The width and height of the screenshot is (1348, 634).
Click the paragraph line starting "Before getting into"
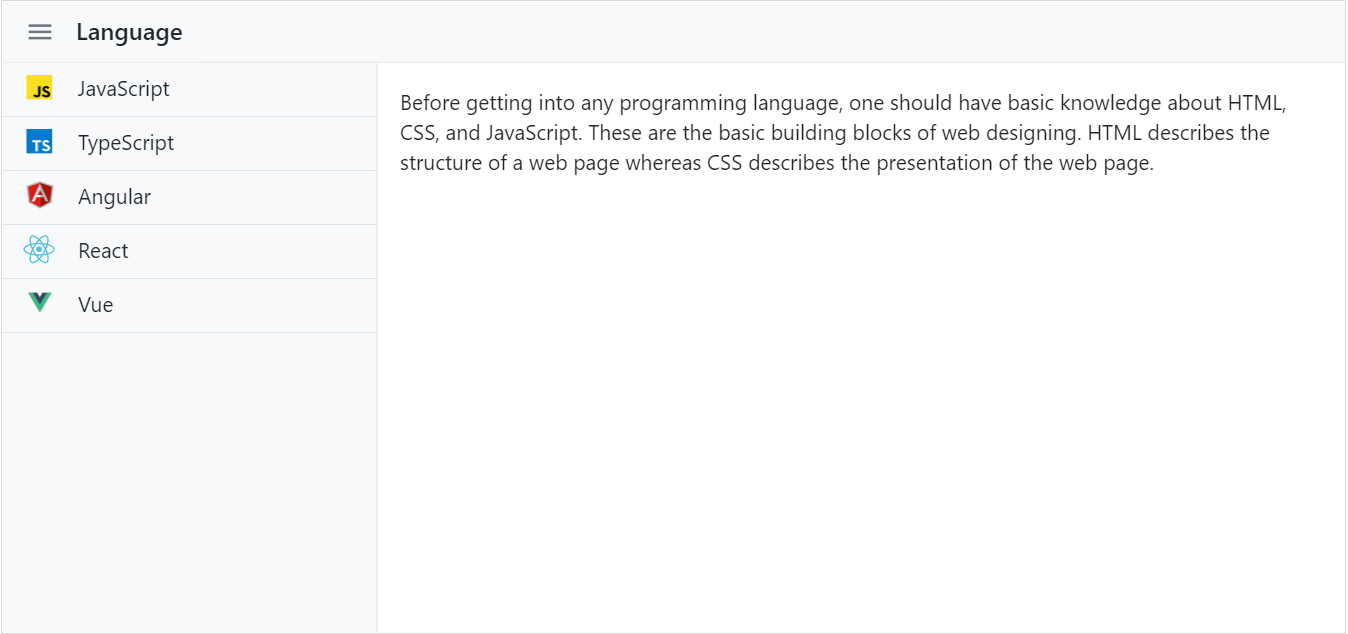pos(843,103)
